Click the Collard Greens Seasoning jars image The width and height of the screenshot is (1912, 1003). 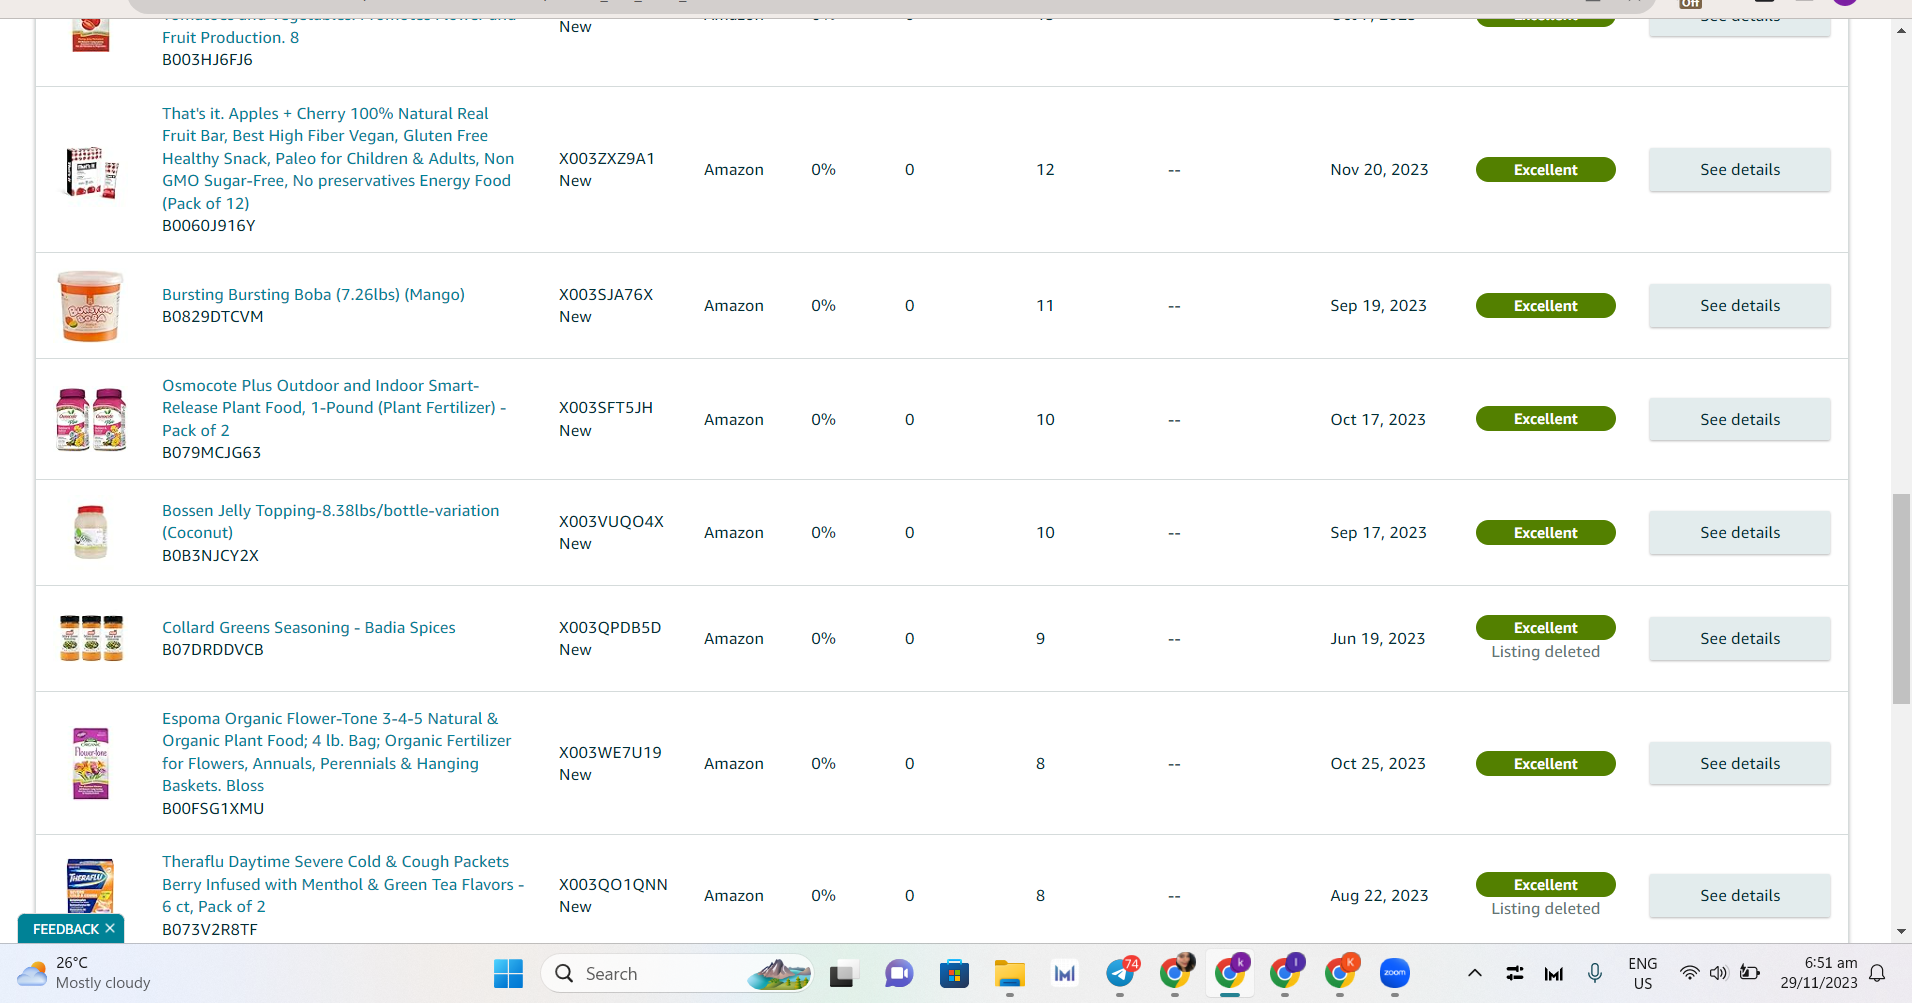point(91,638)
